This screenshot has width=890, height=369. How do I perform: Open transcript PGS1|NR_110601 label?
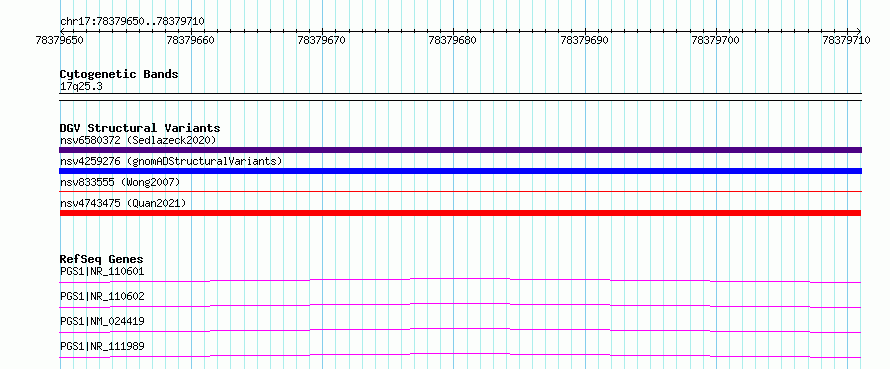point(102,271)
